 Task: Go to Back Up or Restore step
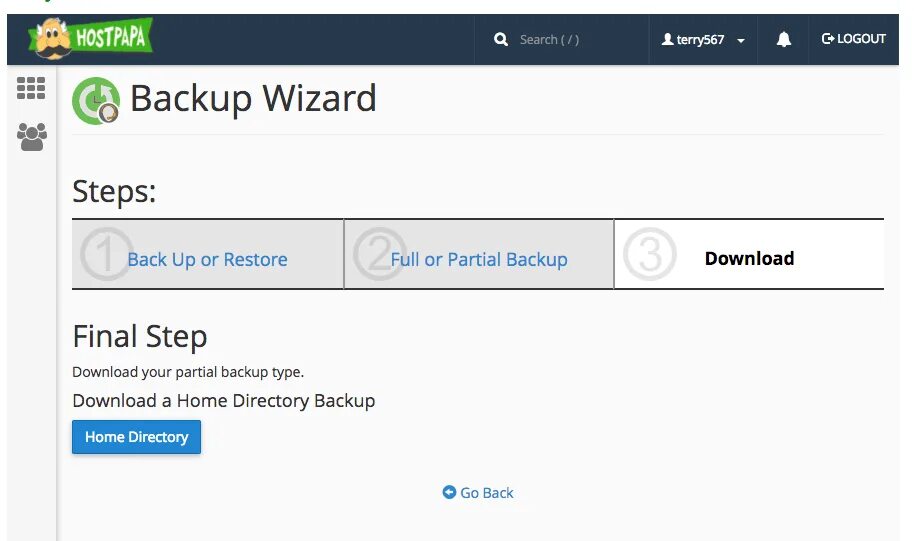tap(208, 259)
